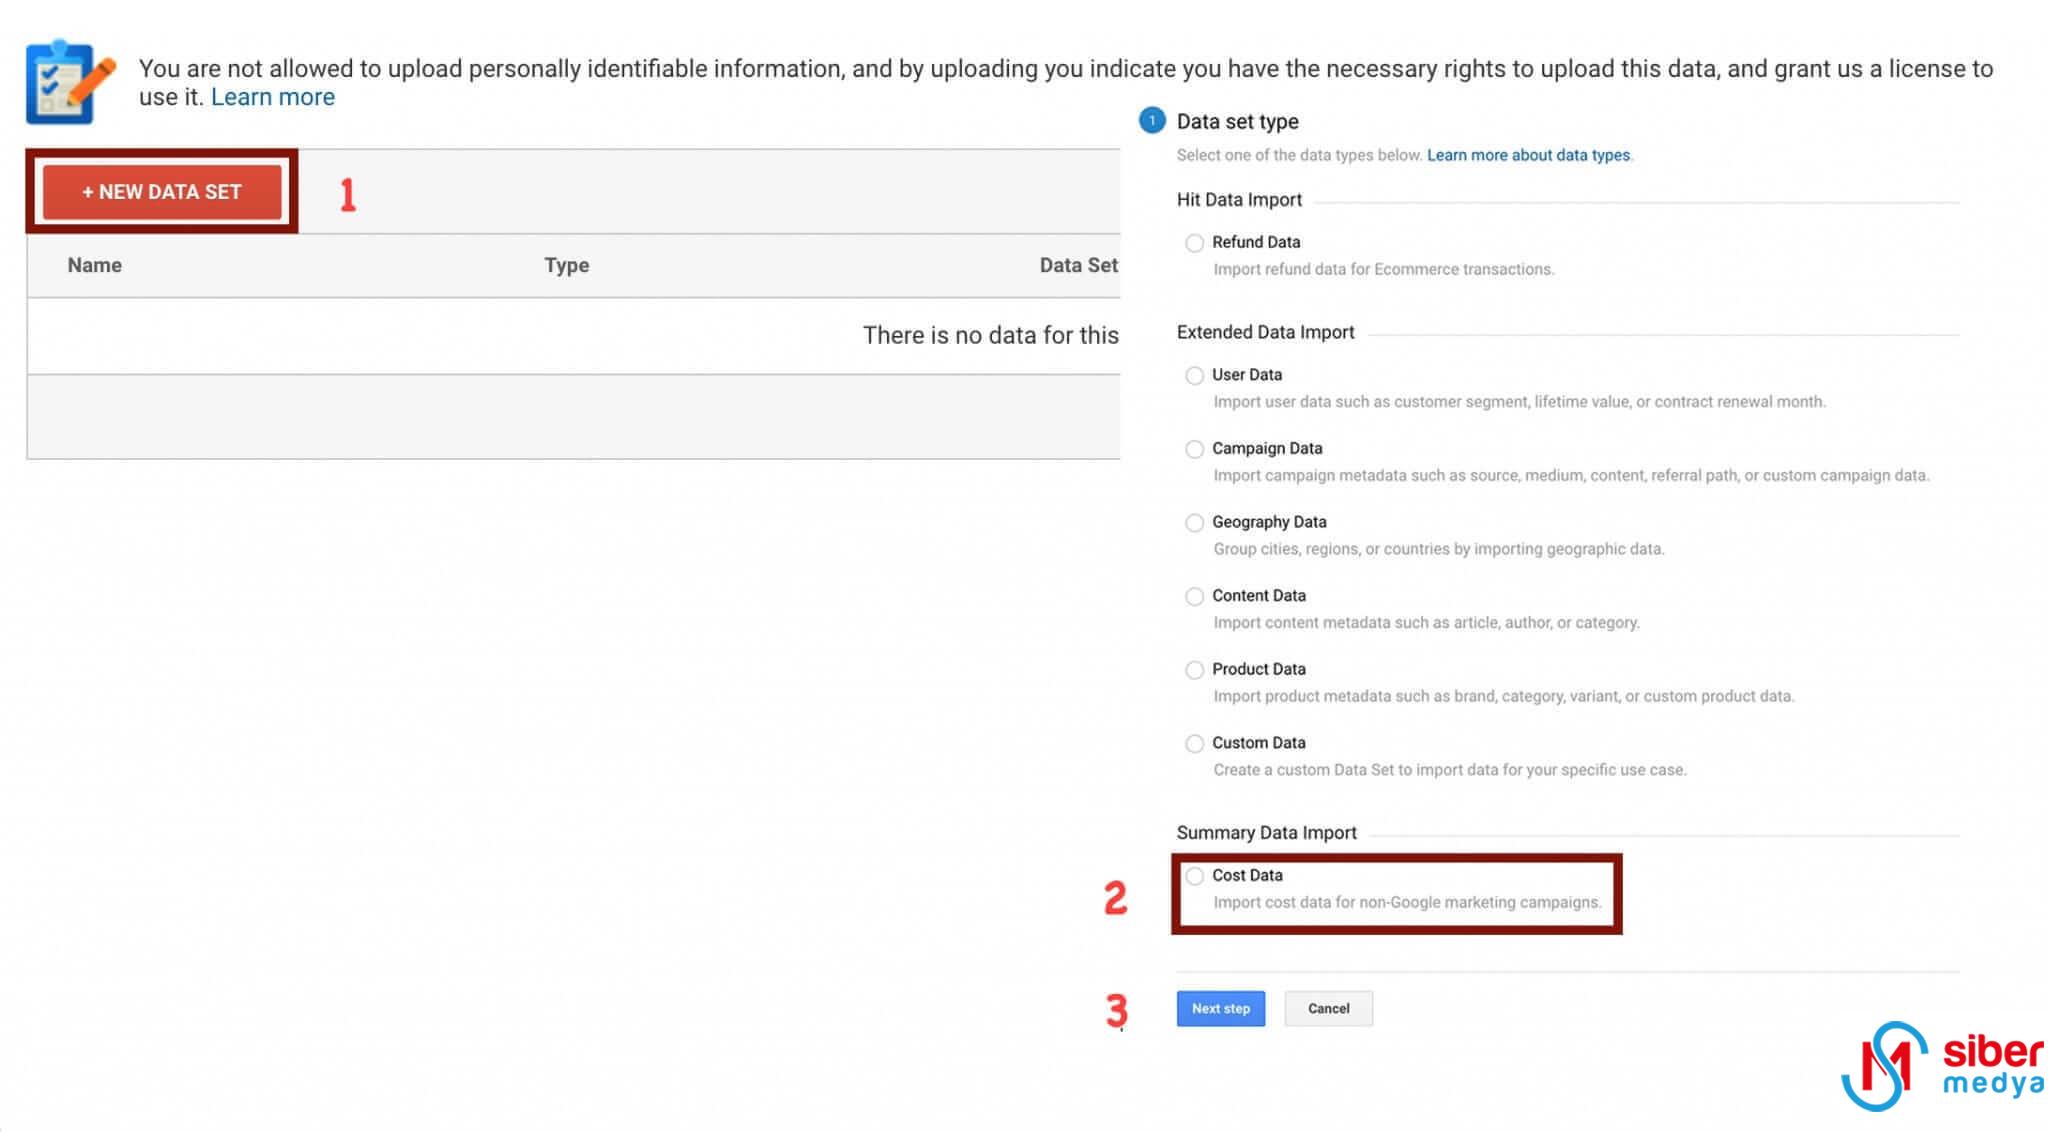Select Campaign Data option
The width and height of the screenshot is (2048, 1132).
pyautogui.click(x=1192, y=448)
